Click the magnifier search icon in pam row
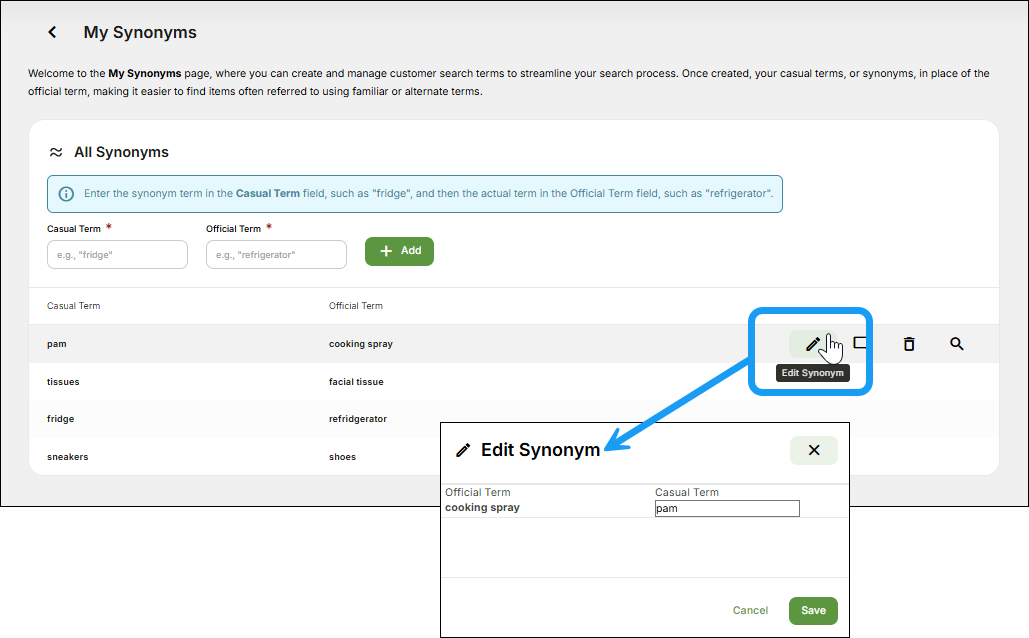 (956, 344)
